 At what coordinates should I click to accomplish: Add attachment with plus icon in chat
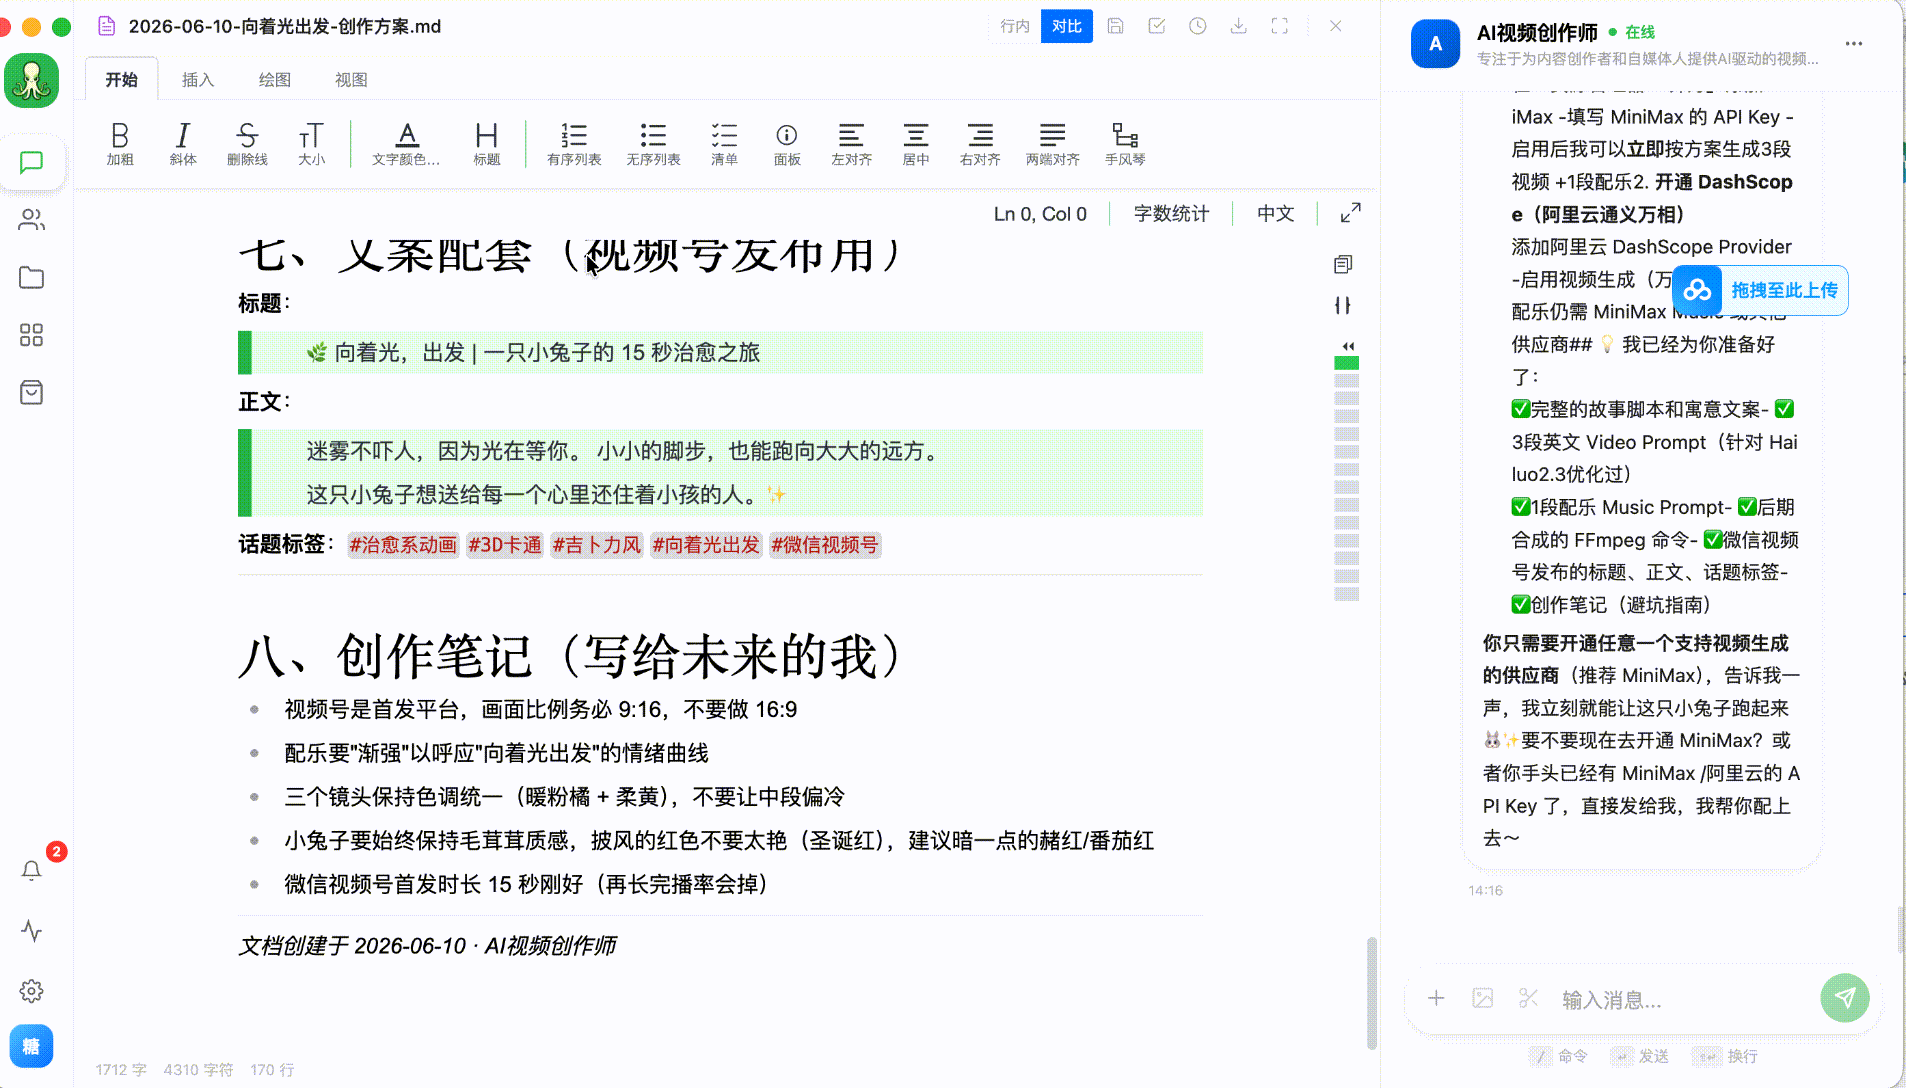click(1436, 998)
